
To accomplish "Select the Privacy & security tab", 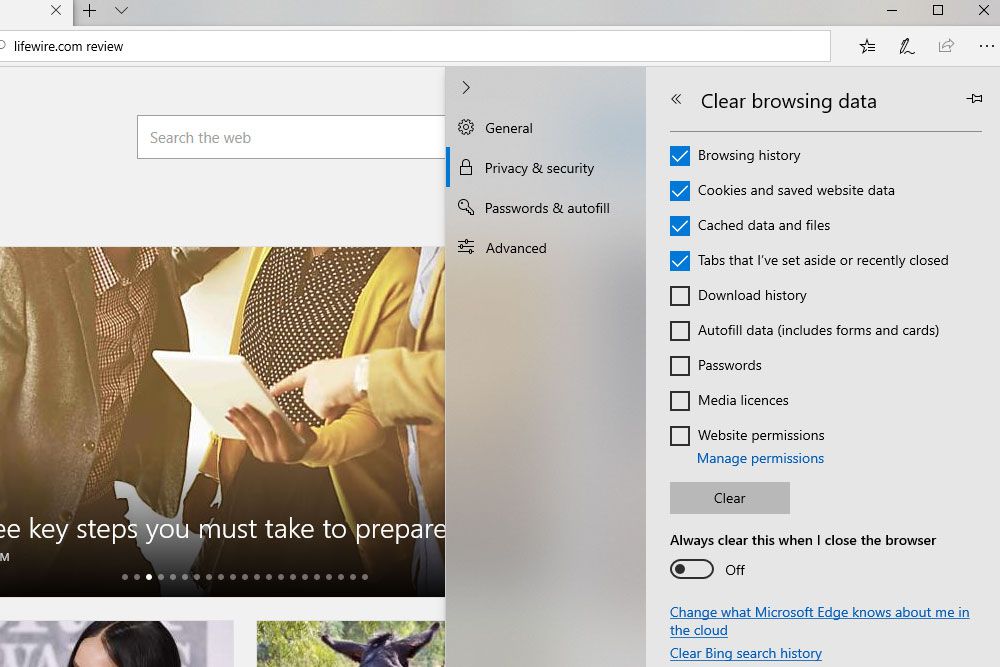I will pos(546,168).
